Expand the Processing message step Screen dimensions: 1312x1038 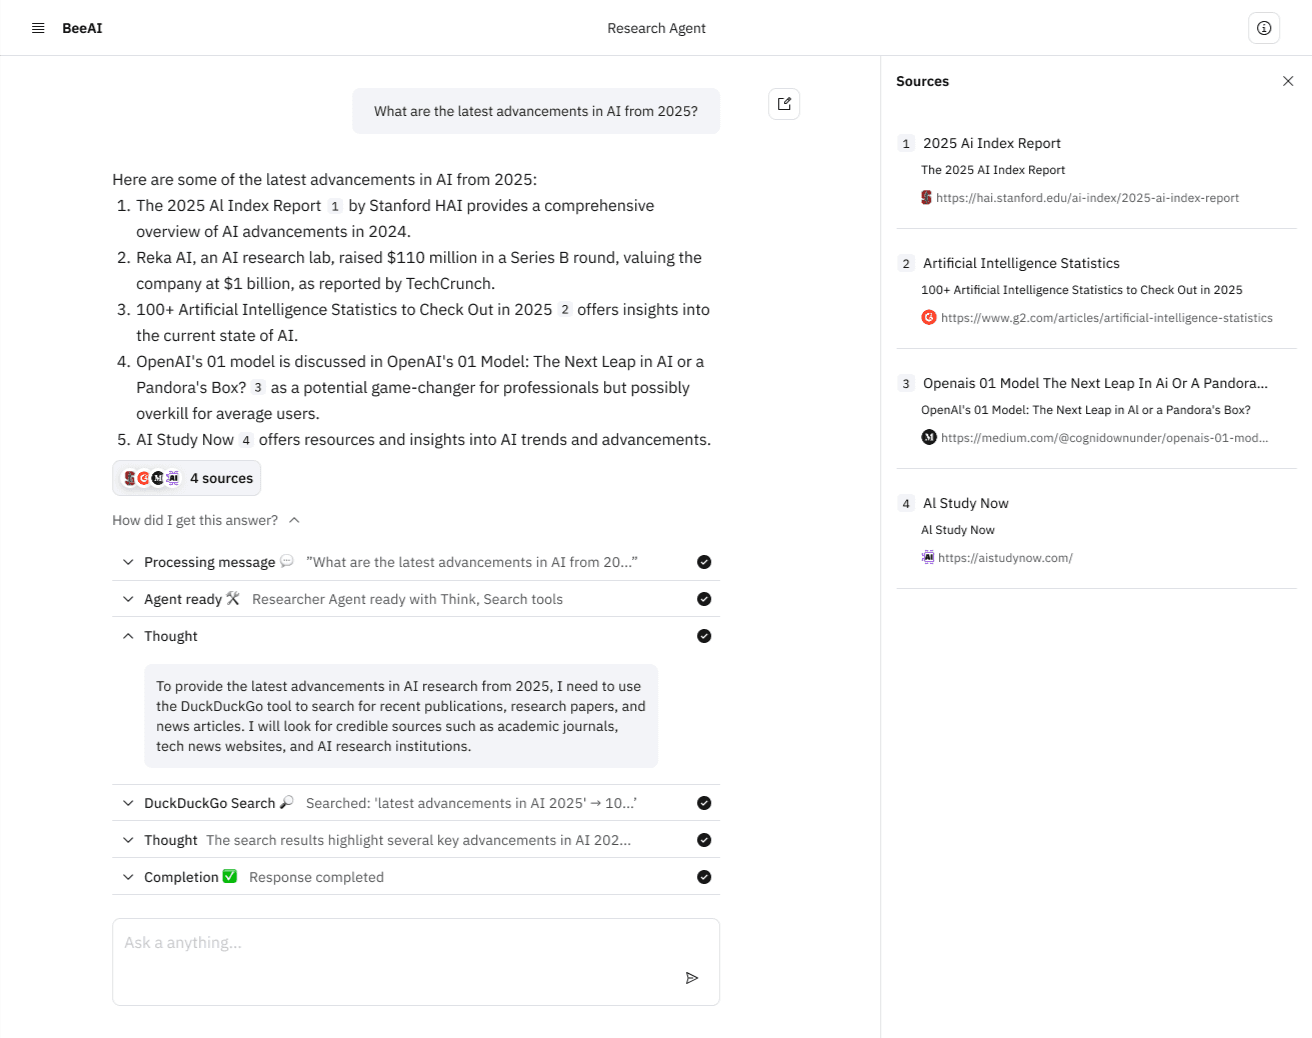click(128, 562)
